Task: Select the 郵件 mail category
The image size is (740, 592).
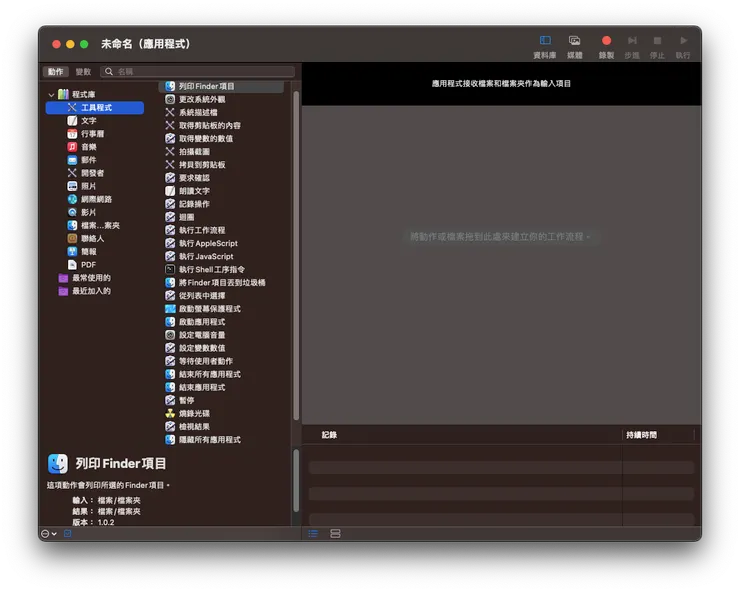Action: click(x=82, y=160)
